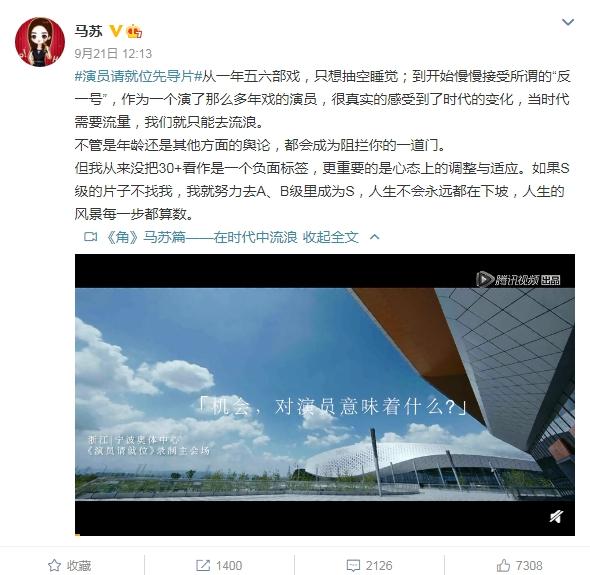Image resolution: width=590 pixels, height=575 pixels.
Task: Play the embedded Tencent video
Action: [x=325, y=394]
